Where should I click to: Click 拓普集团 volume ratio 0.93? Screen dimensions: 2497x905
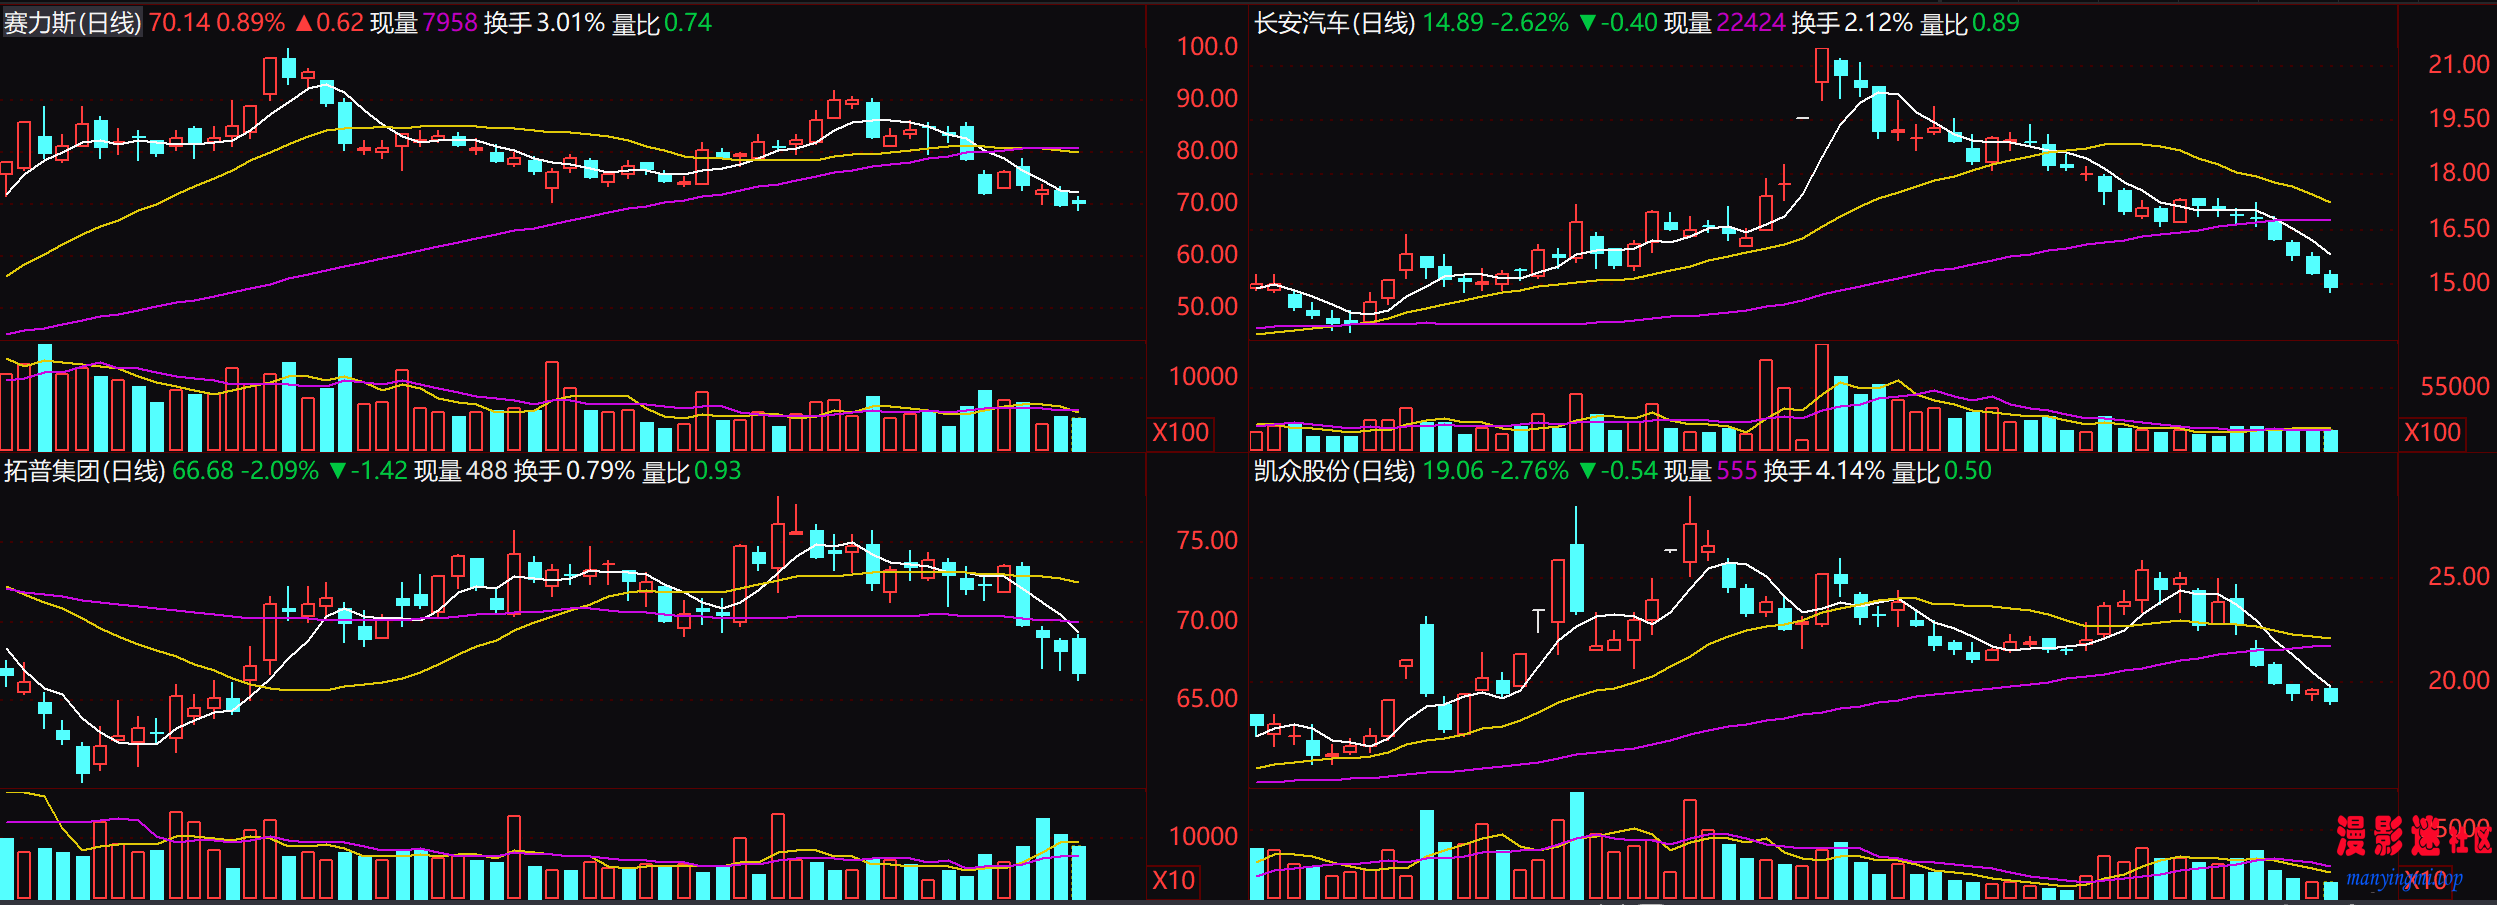pyautogui.click(x=718, y=471)
